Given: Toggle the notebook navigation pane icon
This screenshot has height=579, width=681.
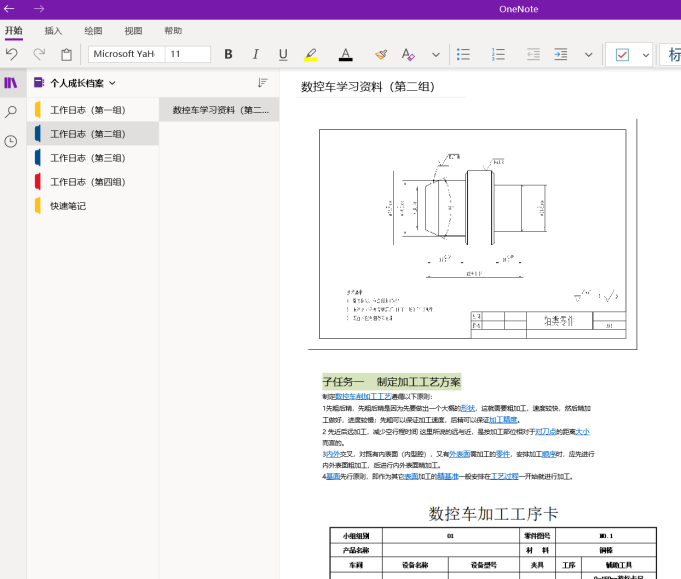Looking at the screenshot, I should 11,83.
